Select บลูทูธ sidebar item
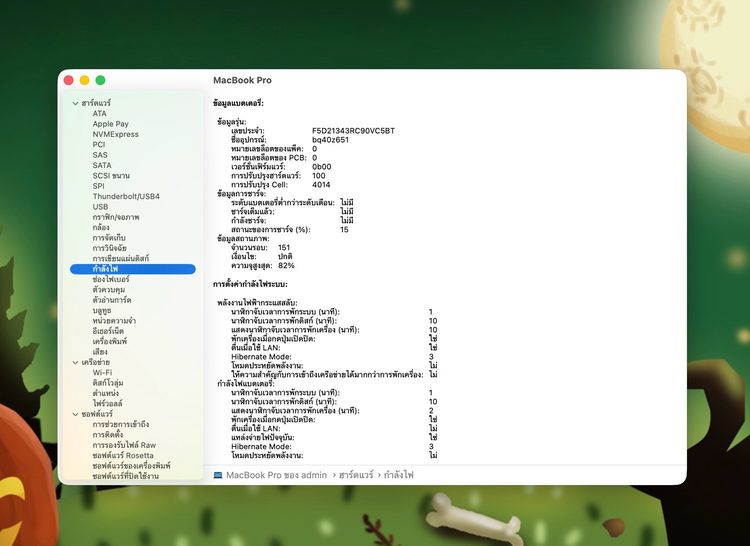 click(x=102, y=310)
